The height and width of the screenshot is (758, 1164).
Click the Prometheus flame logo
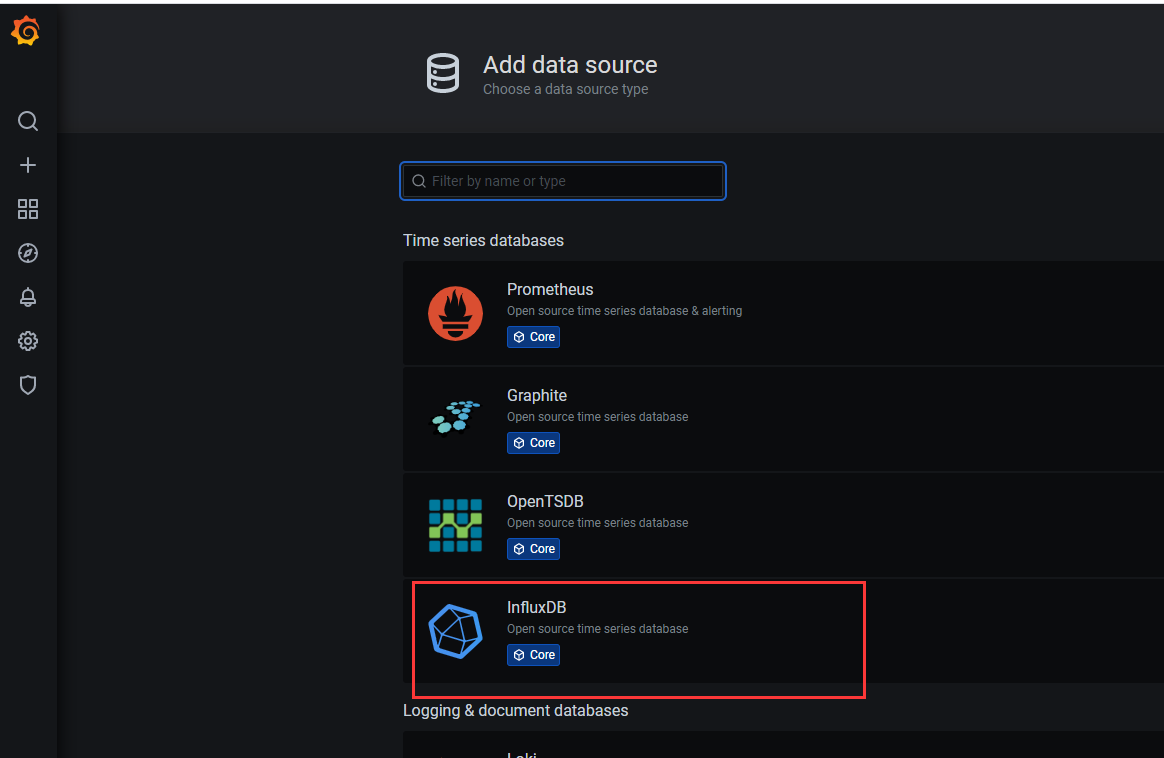point(455,313)
